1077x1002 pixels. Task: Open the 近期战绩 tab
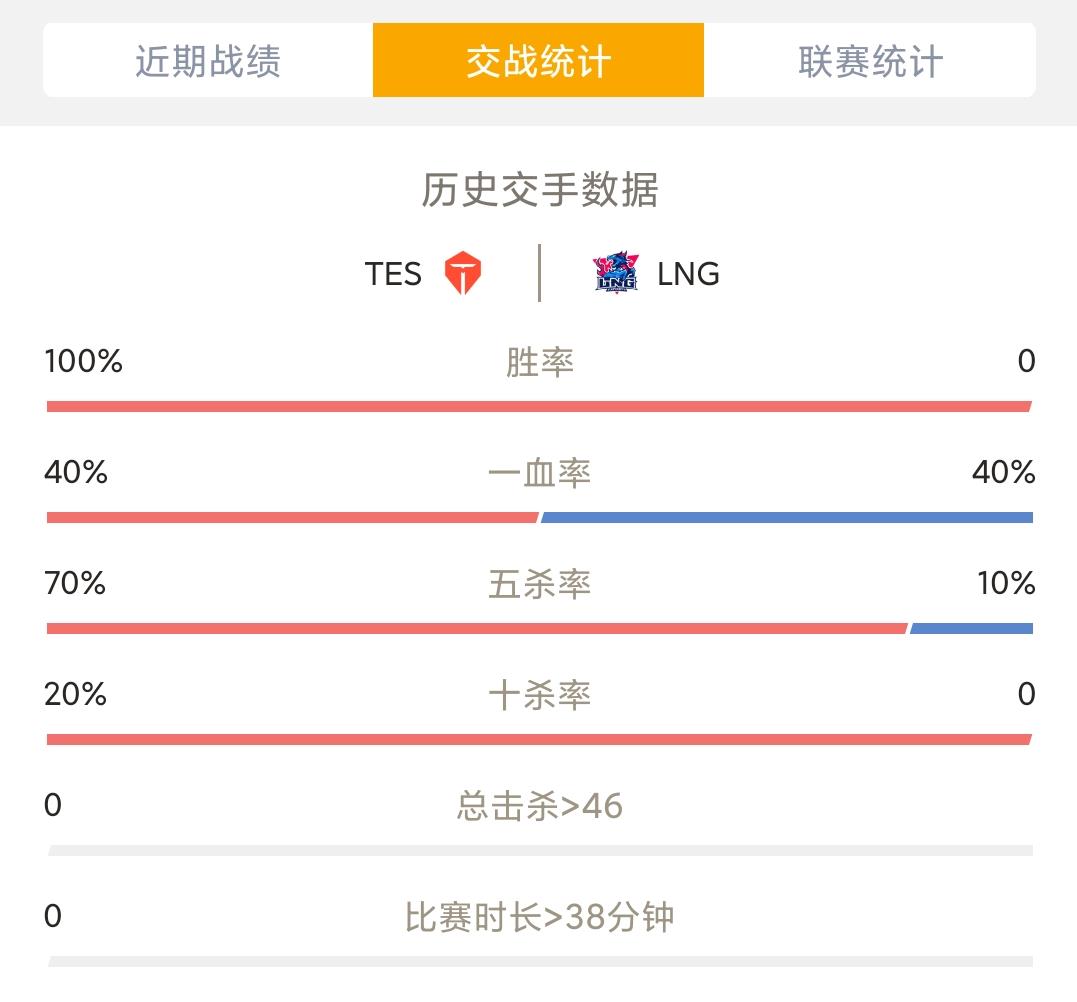[x=208, y=60]
